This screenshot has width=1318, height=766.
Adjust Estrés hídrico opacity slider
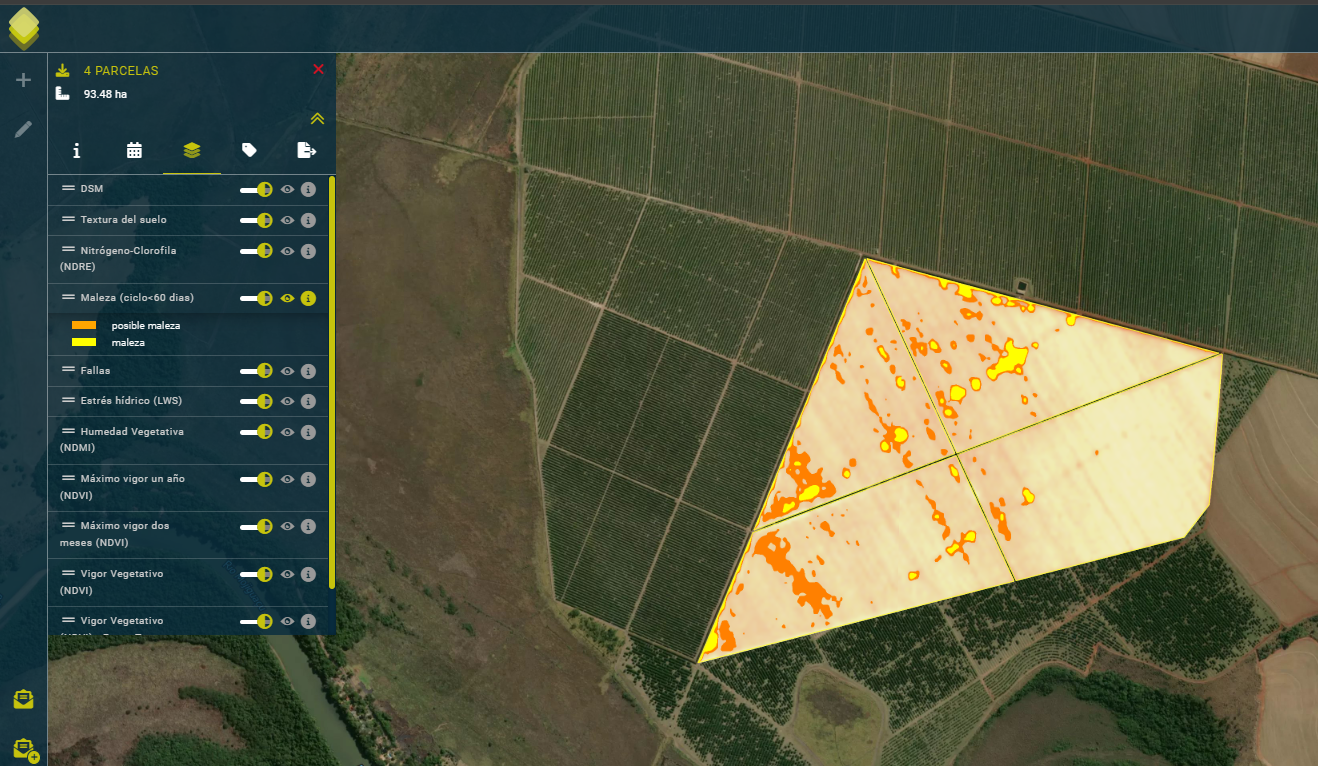click(256, 401)
